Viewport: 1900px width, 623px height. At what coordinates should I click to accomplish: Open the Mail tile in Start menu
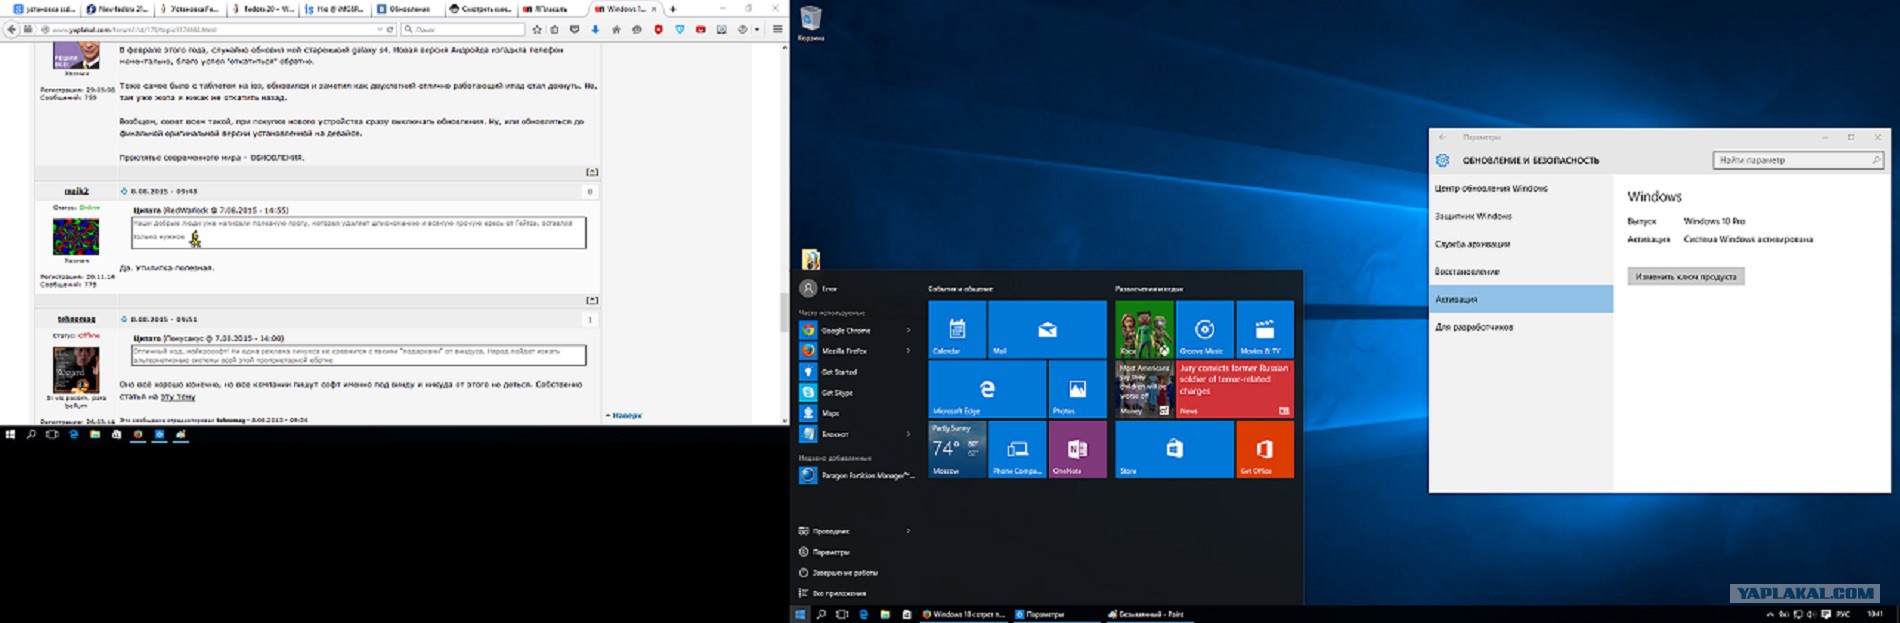pos(1047,329)
